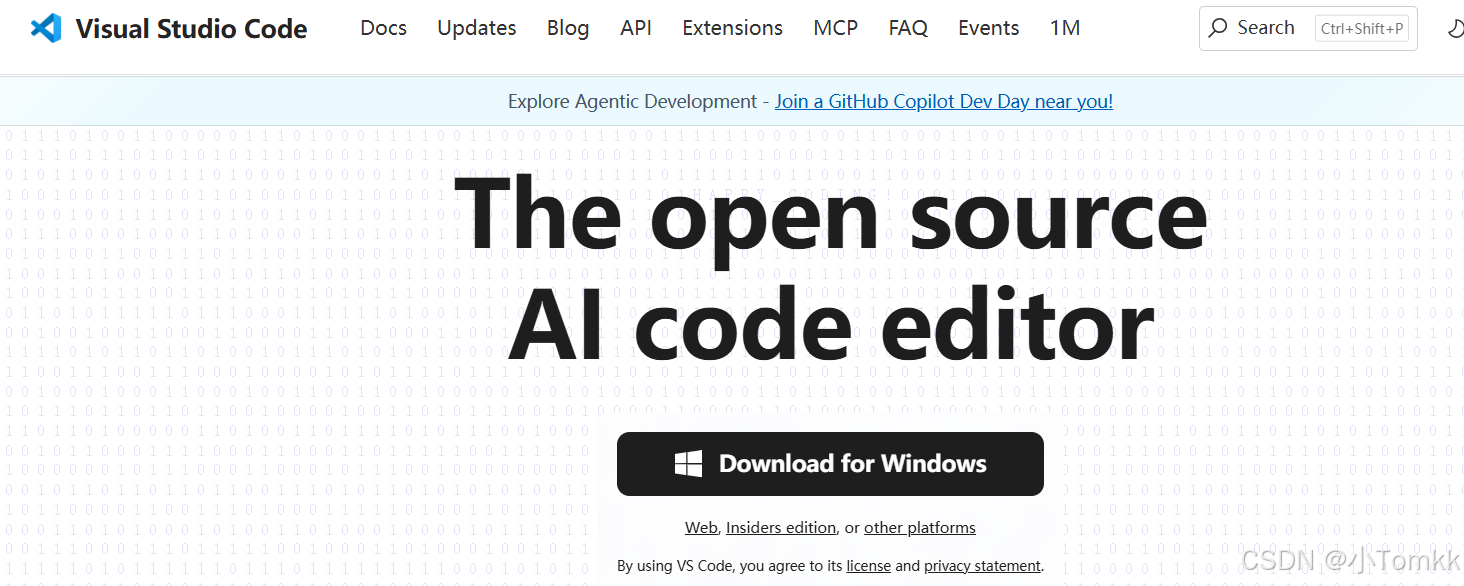The width and height of the screenshot is (1464, 586).
Task: Click the Ctrl+Shift+P shortcut badge
Action: [x=1362, y=29]
